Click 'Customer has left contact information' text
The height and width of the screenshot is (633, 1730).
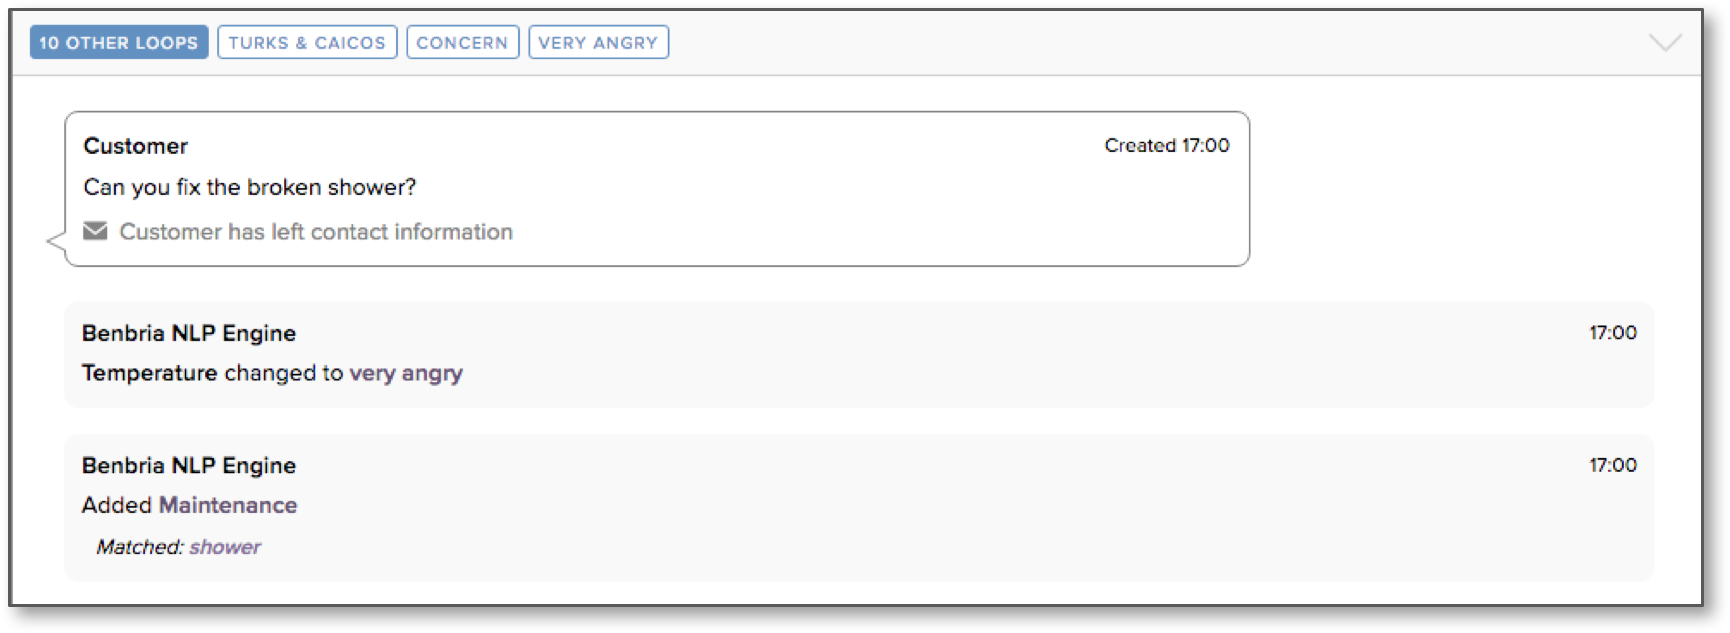point(316,232)
